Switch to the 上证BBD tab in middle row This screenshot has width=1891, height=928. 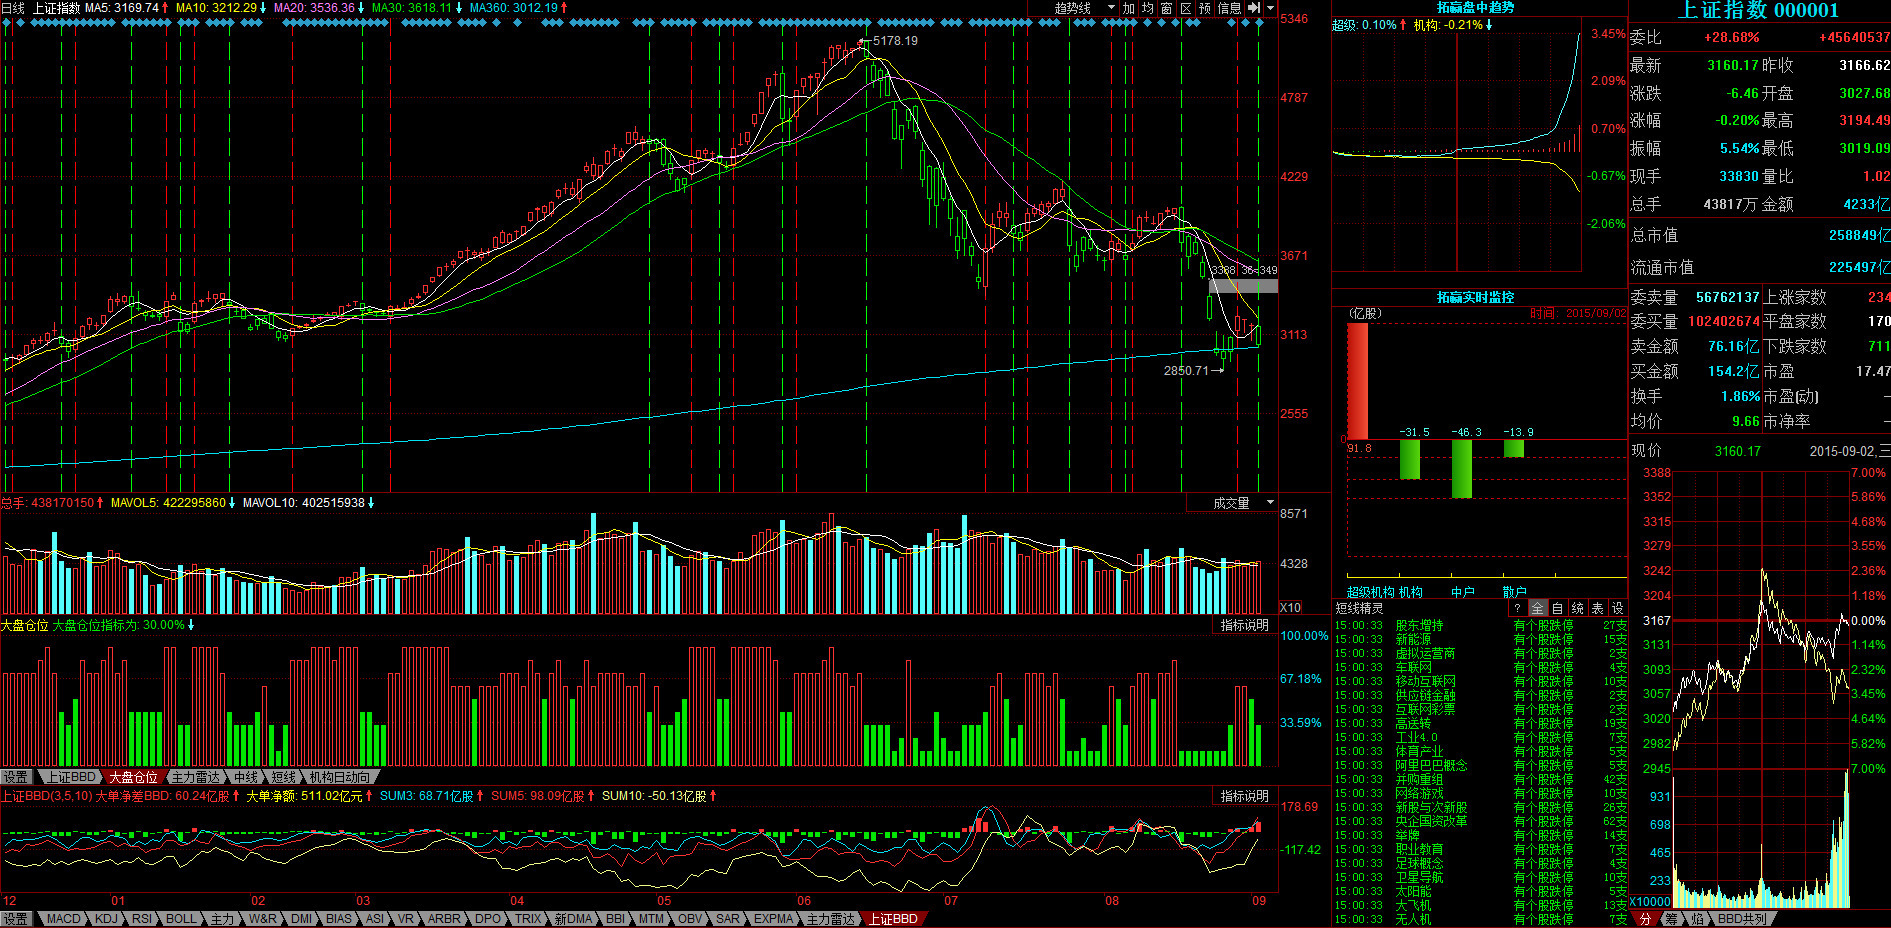pyautogui.click(x=71, y=777)
